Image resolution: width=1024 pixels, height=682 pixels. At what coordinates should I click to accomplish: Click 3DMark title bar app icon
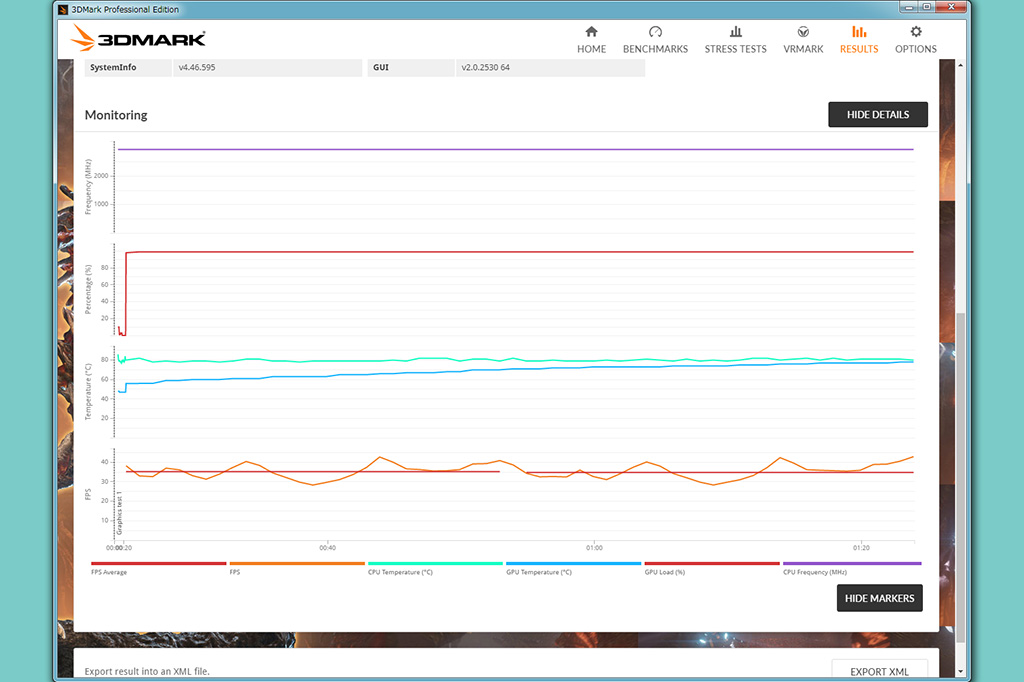tap(63, 9)
